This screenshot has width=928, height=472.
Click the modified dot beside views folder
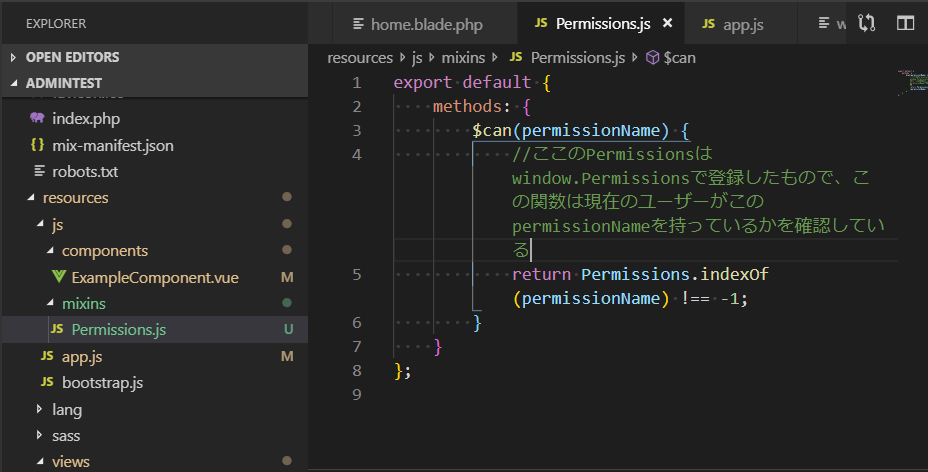pyautogui.click(x=287, y=460)
